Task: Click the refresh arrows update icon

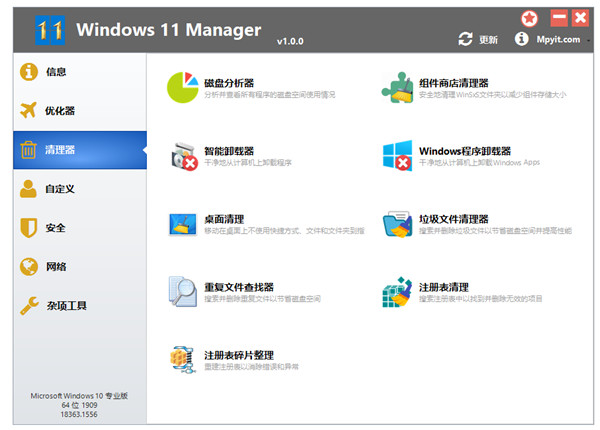Action: click(465, 39)
